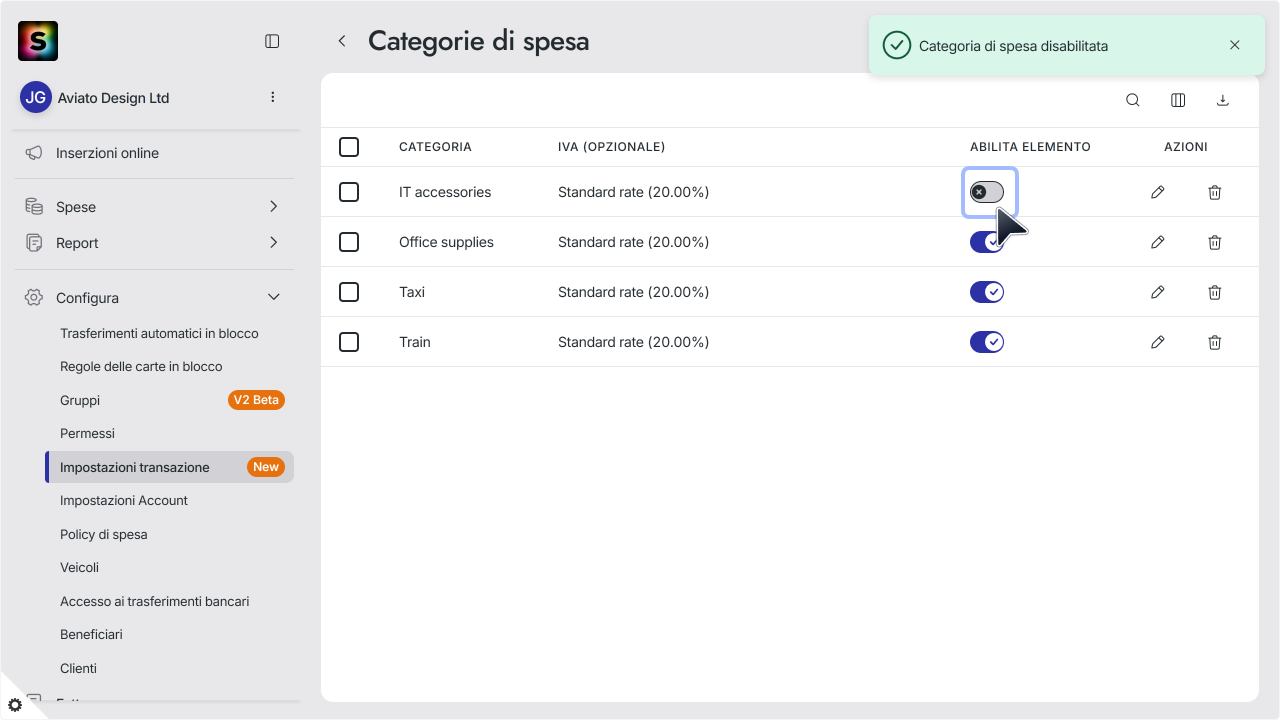Disable the Taxi toggle
The width and height of the screenshot is (1280, 720).
click(987, 292)
